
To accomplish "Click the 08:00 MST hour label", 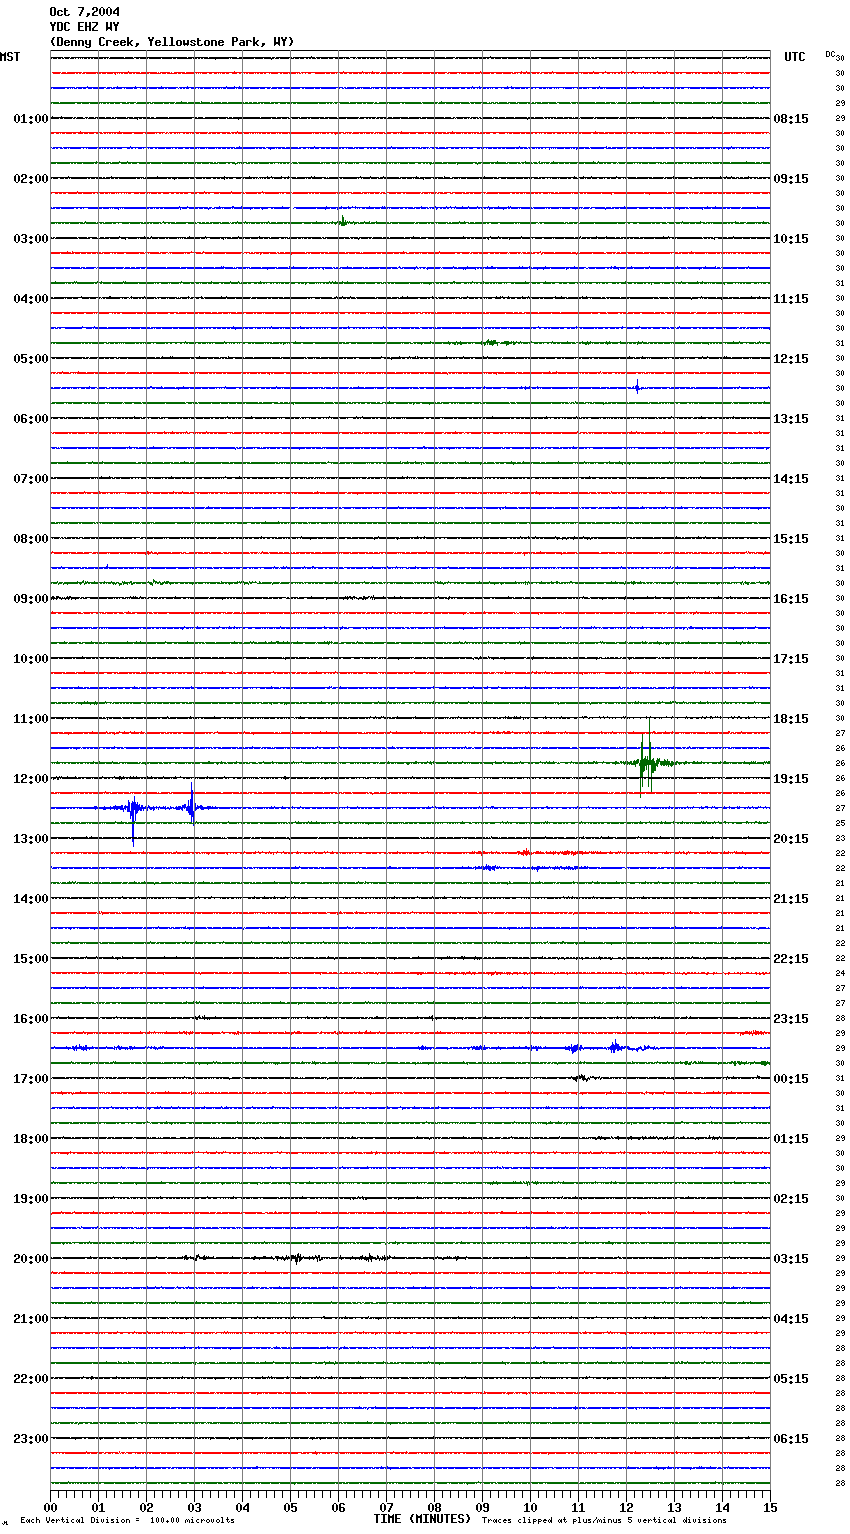I will [31, 539].
